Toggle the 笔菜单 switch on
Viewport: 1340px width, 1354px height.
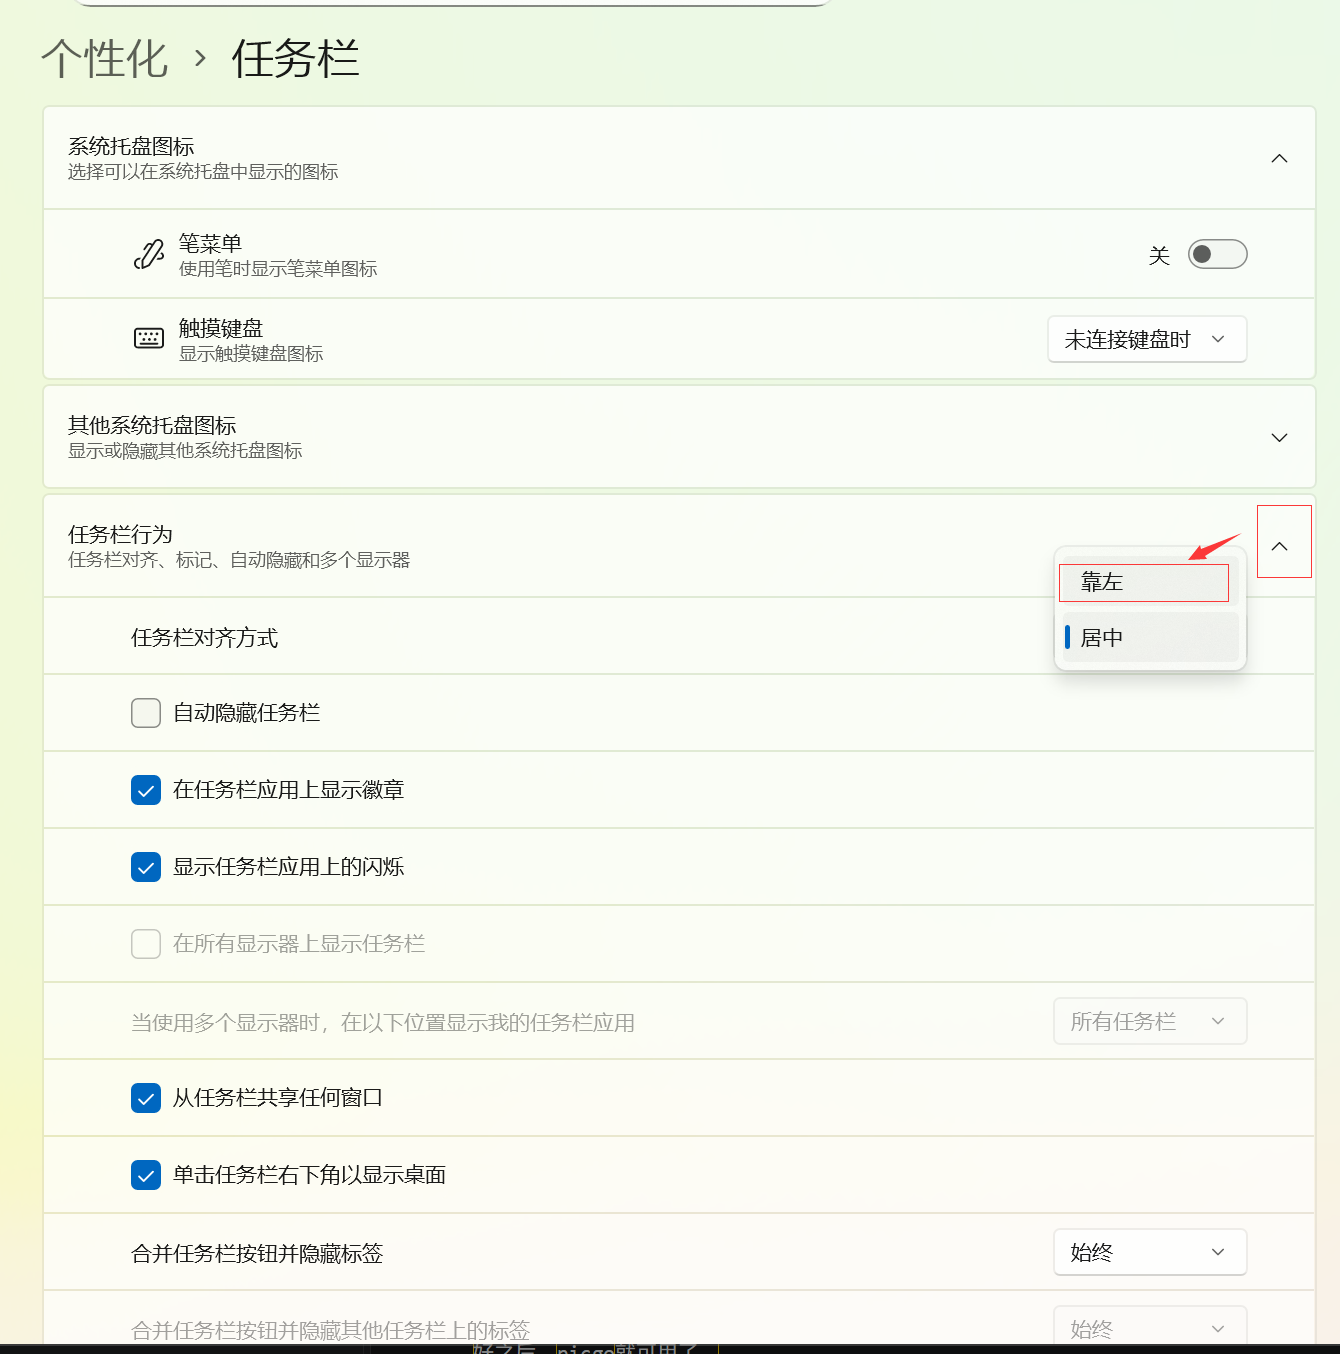tap(1217, 254)
